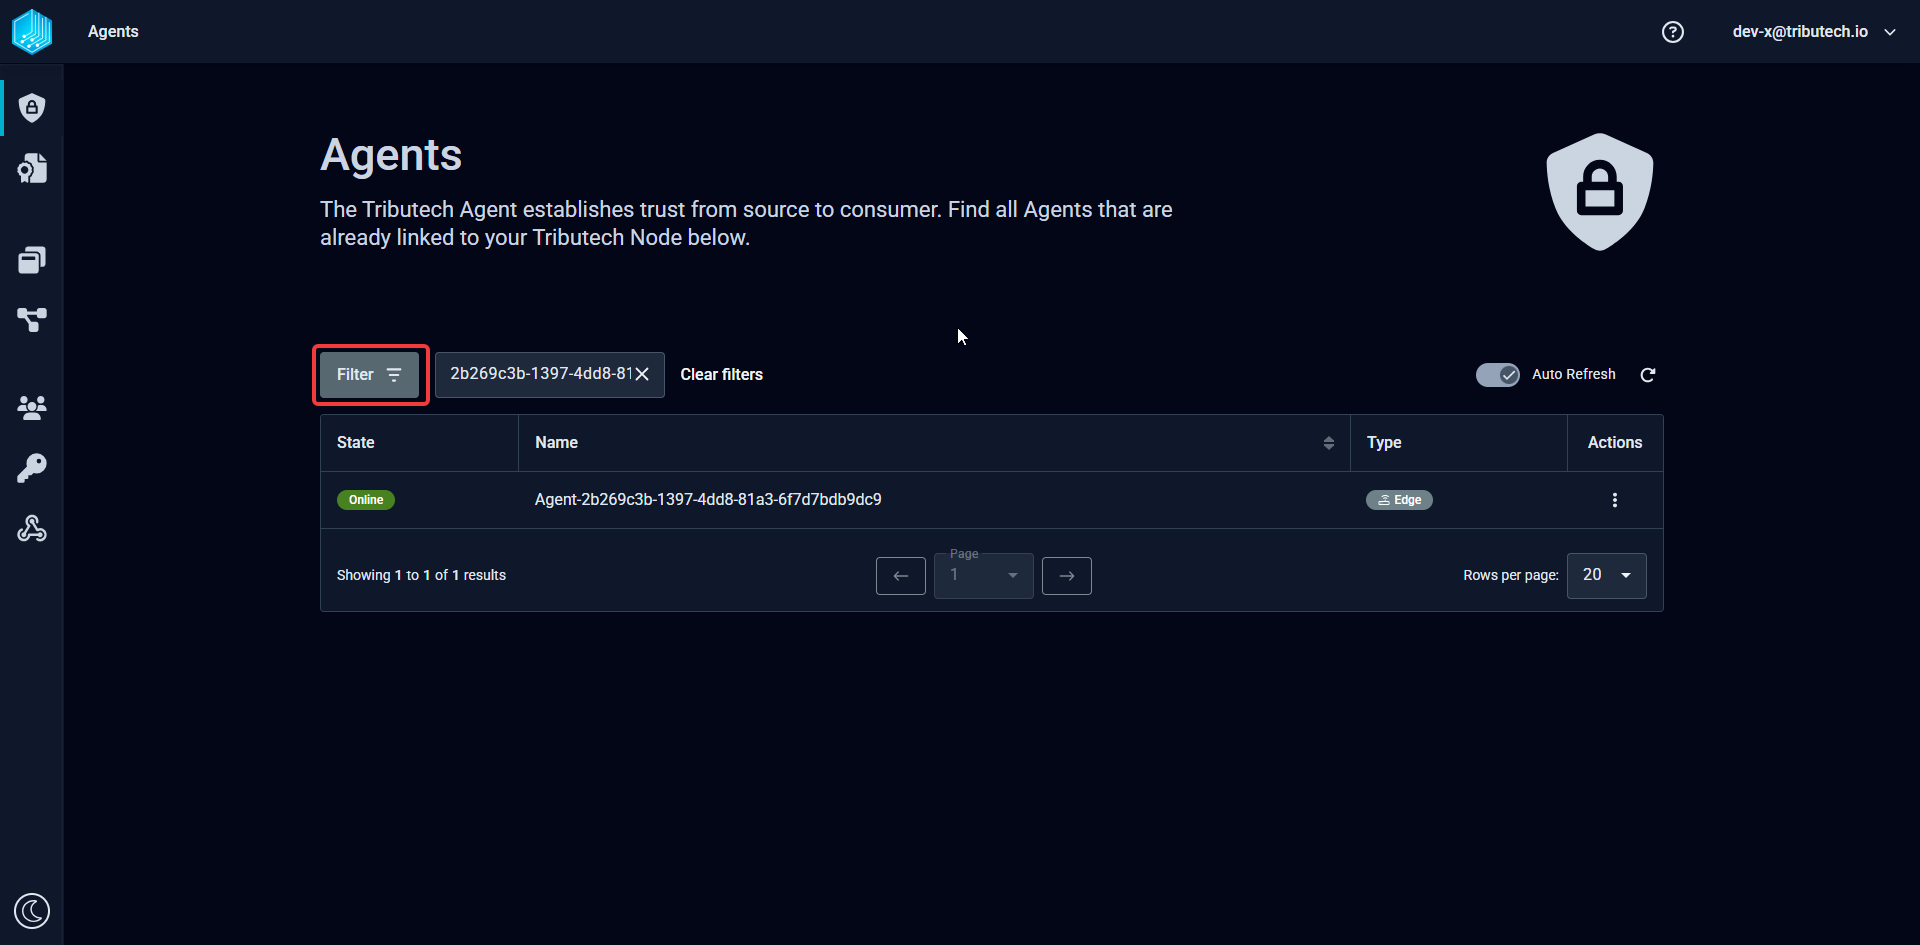Toggle dark mode moon icon
1920x945 pixels.
click(x=32, y=911)
